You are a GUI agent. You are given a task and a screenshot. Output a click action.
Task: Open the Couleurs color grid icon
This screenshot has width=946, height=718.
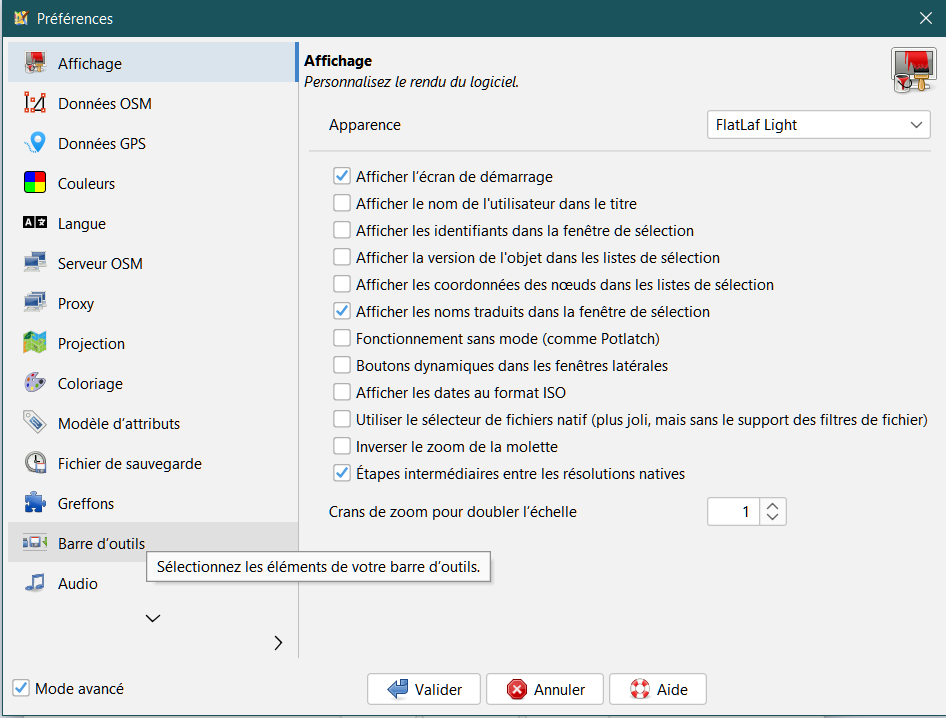[35, 183]
